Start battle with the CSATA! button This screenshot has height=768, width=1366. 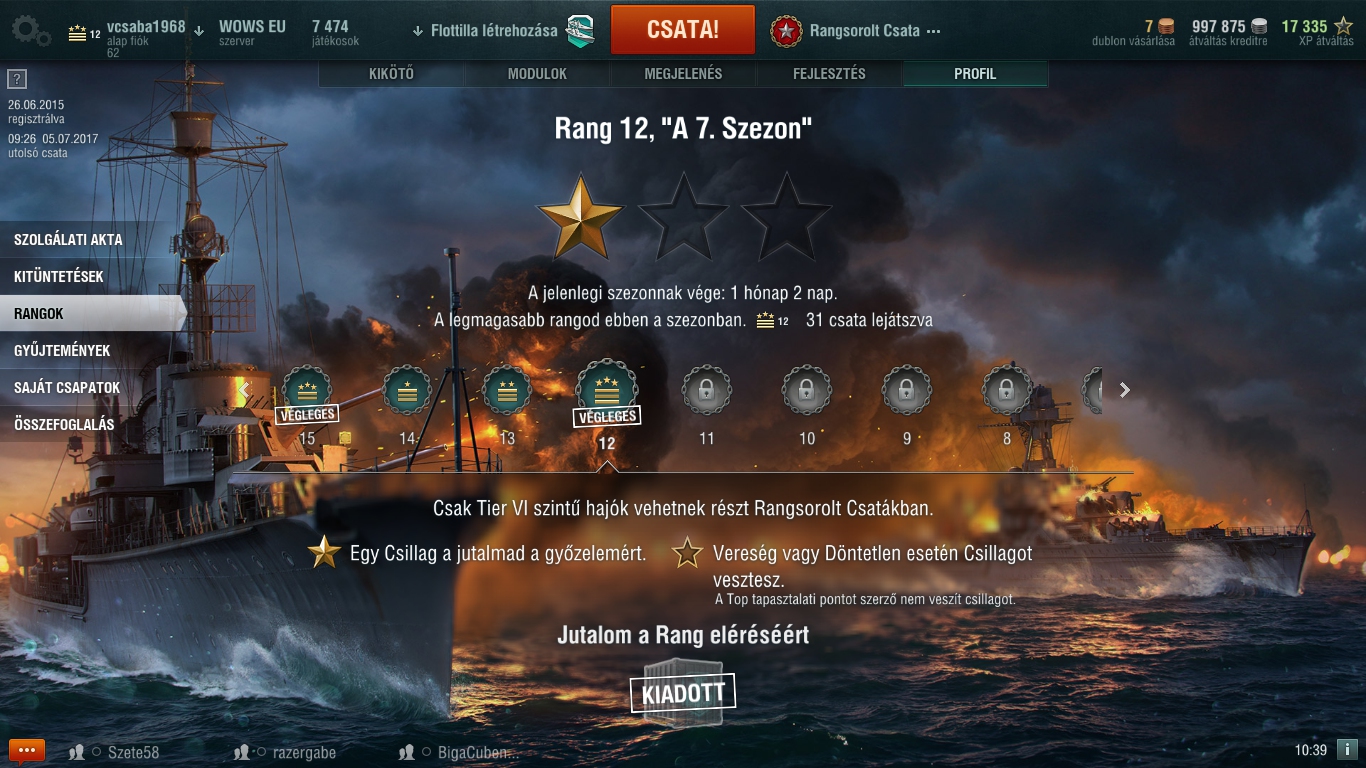pyautogui.click(x=683, y=29)
